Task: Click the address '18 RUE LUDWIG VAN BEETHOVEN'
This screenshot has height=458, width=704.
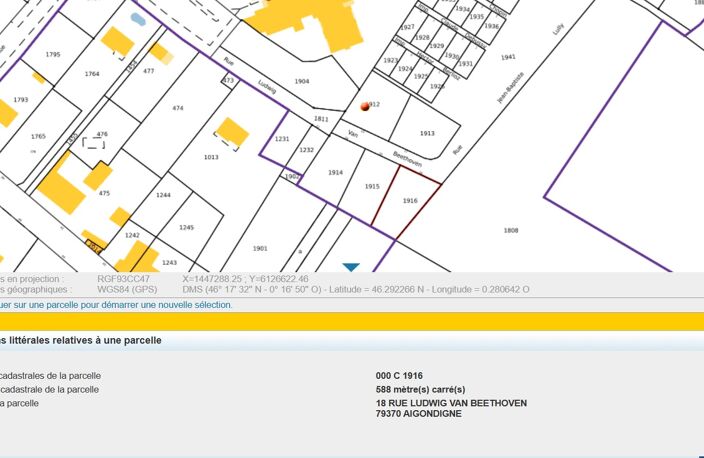Action: 451,403
